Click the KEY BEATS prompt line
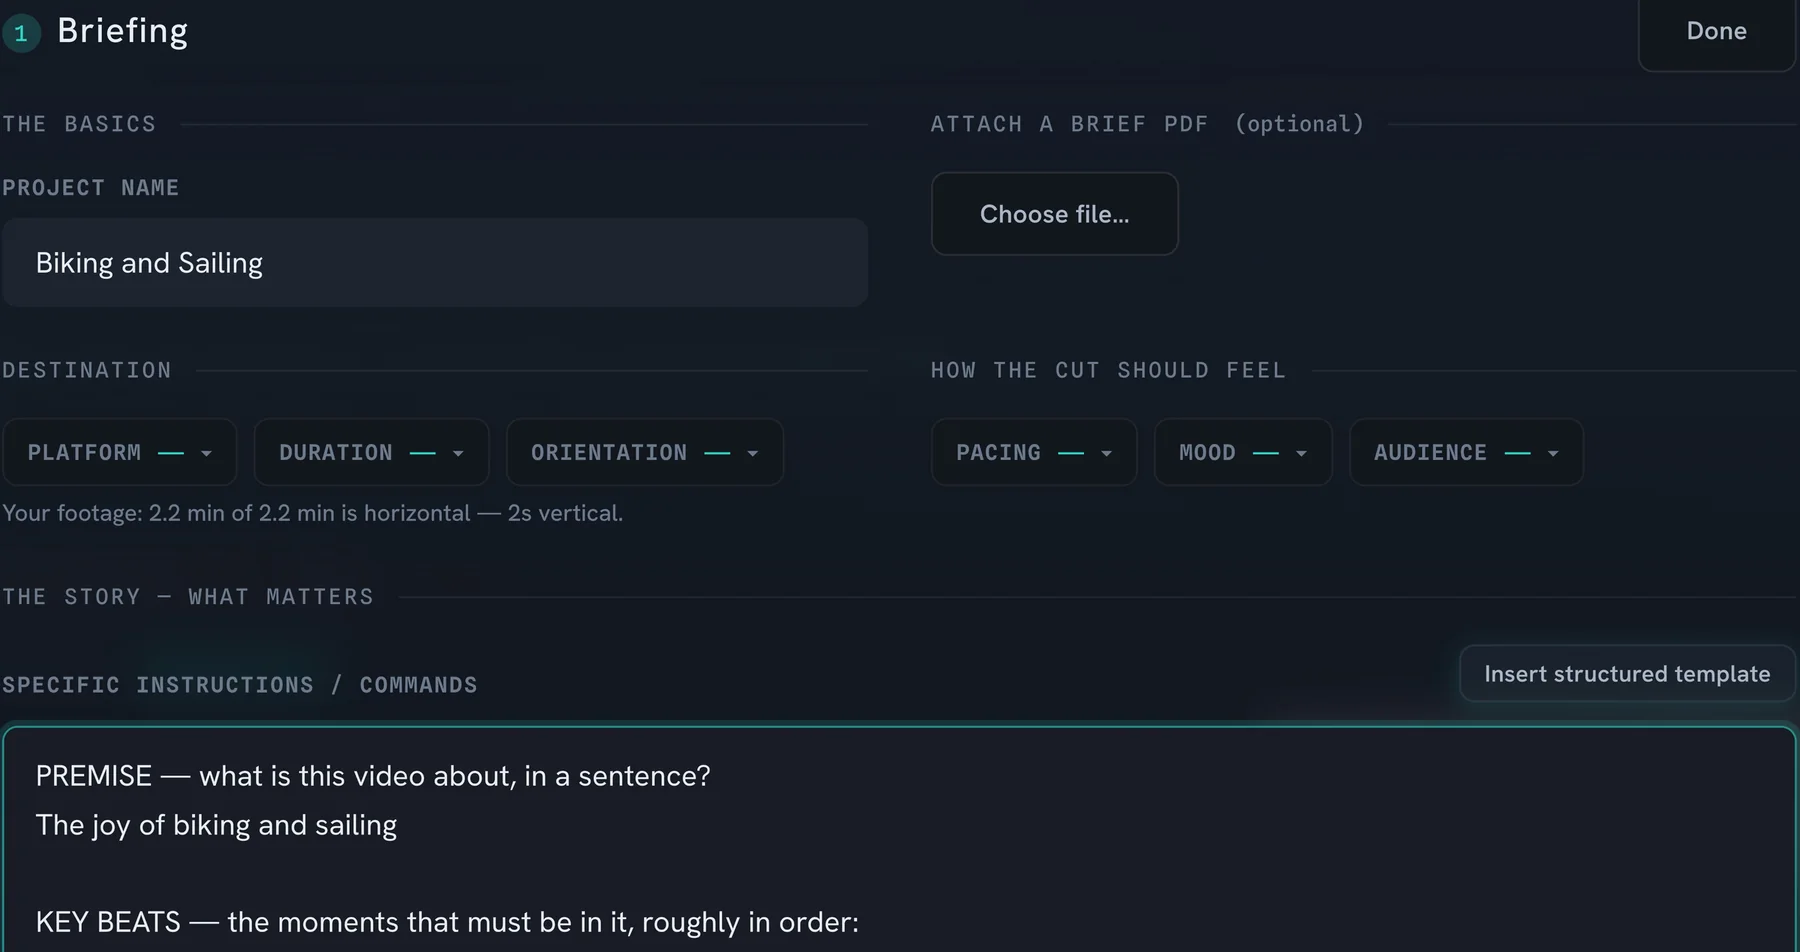The width and height of the screenshot is (1800, 952). point(447,922)
